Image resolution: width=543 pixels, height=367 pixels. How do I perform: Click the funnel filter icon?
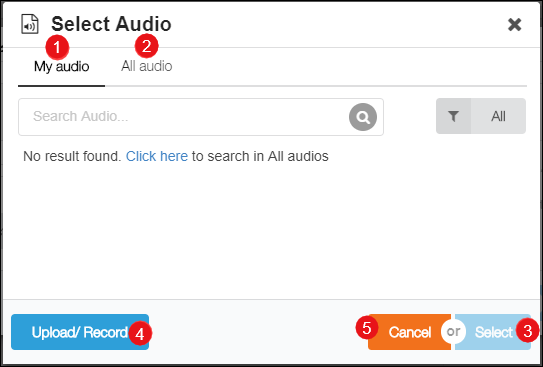coord(453,116)
